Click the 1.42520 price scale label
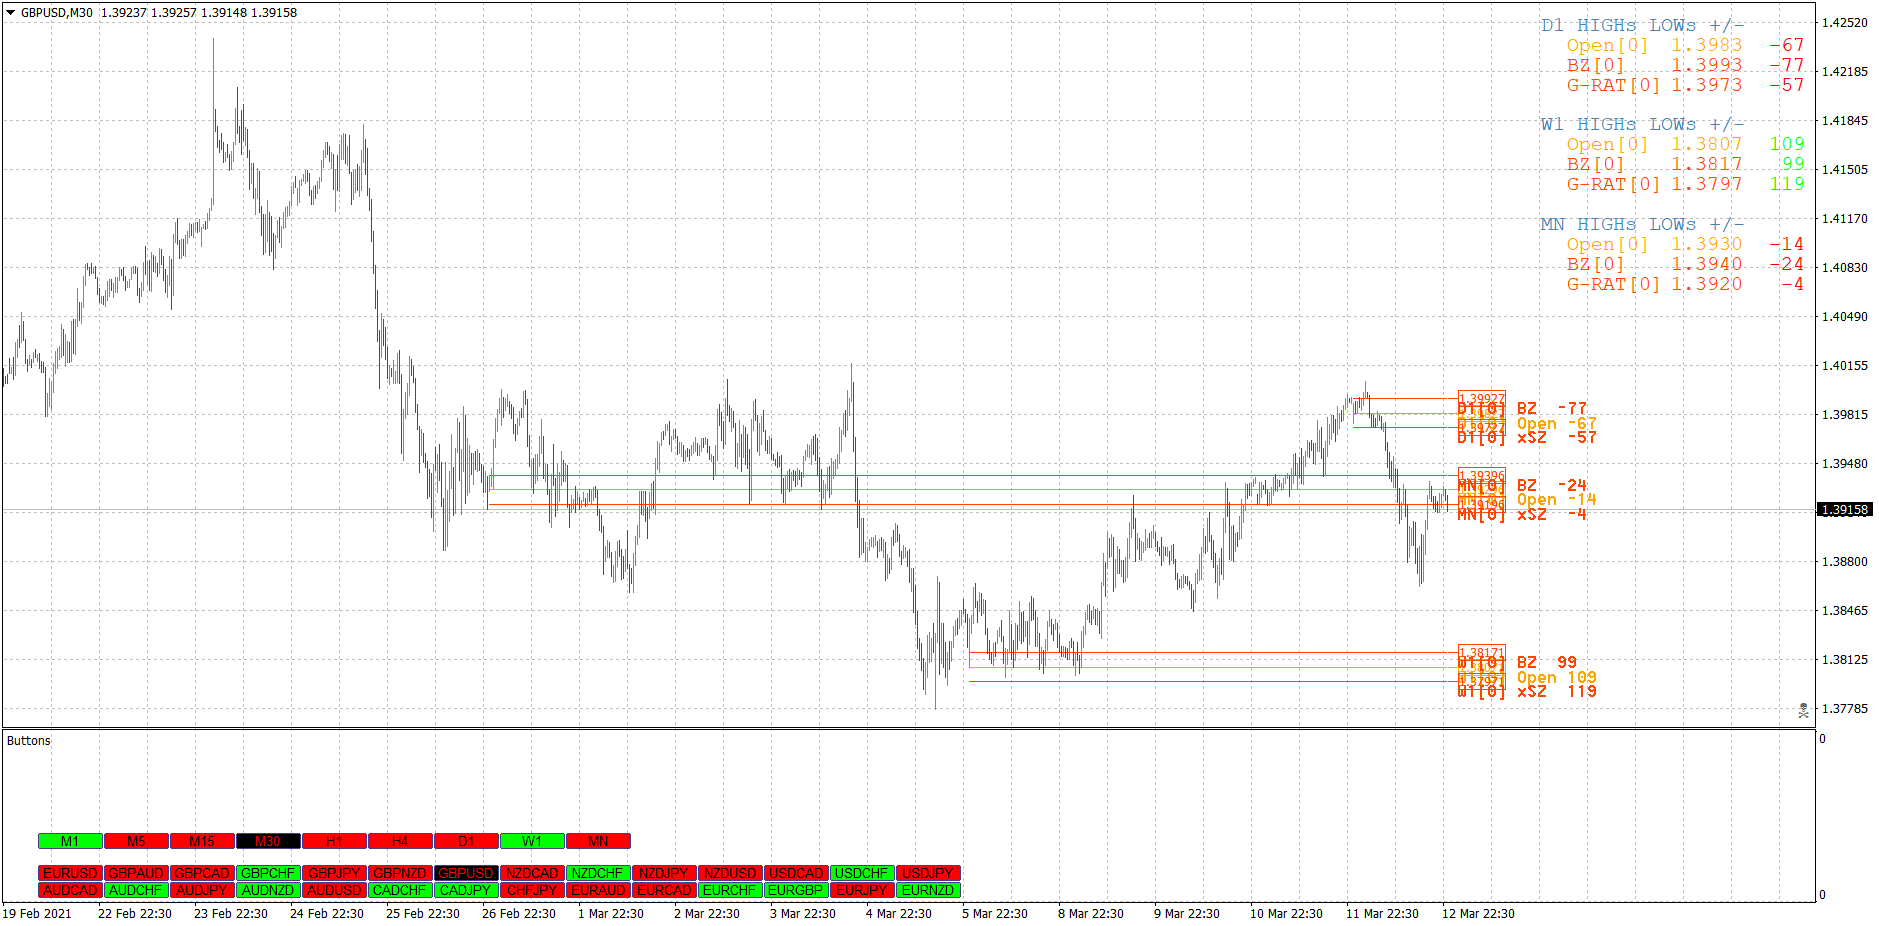Image resolution: width=1879 pixels, height=926 pixels. click(1845, 23)
